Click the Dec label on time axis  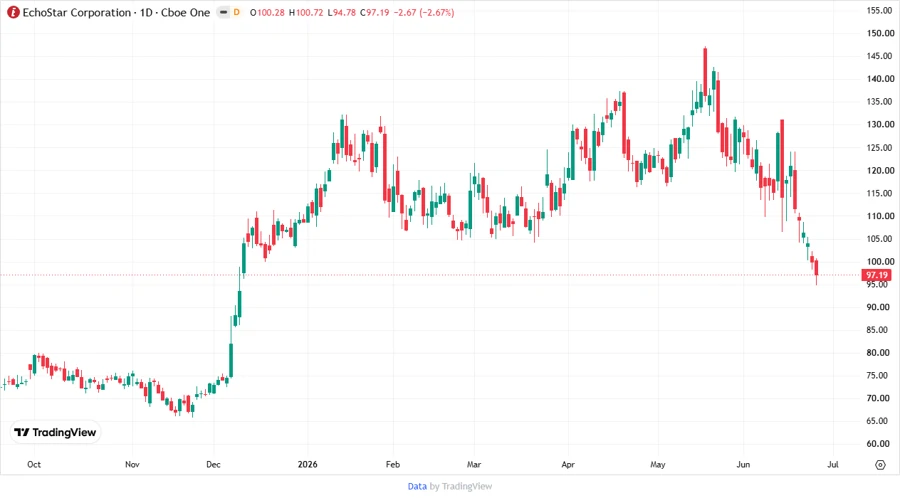[213, 465]
